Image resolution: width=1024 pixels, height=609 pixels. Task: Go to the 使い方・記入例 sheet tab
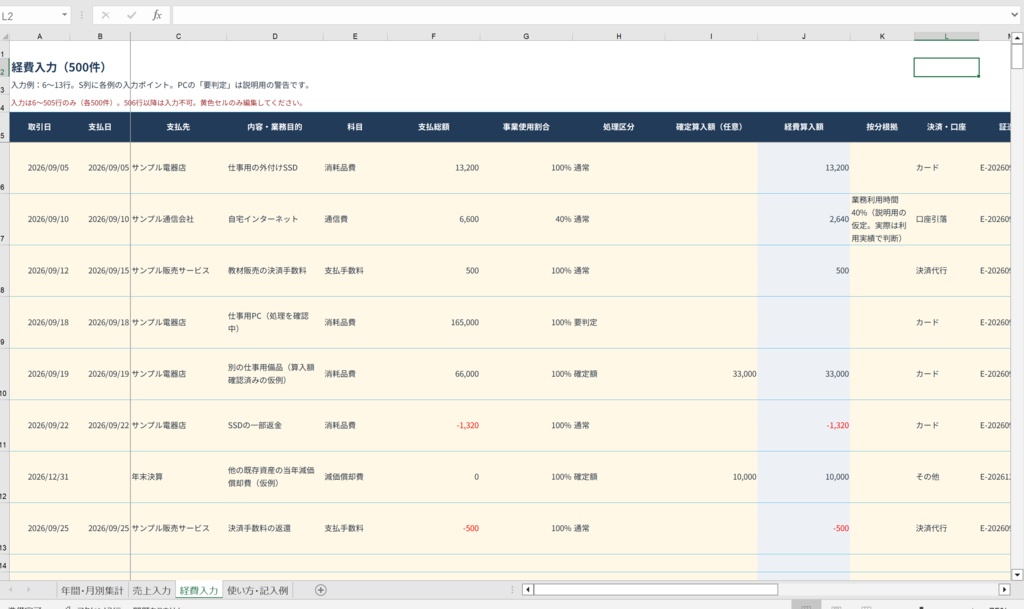point(257,590)
